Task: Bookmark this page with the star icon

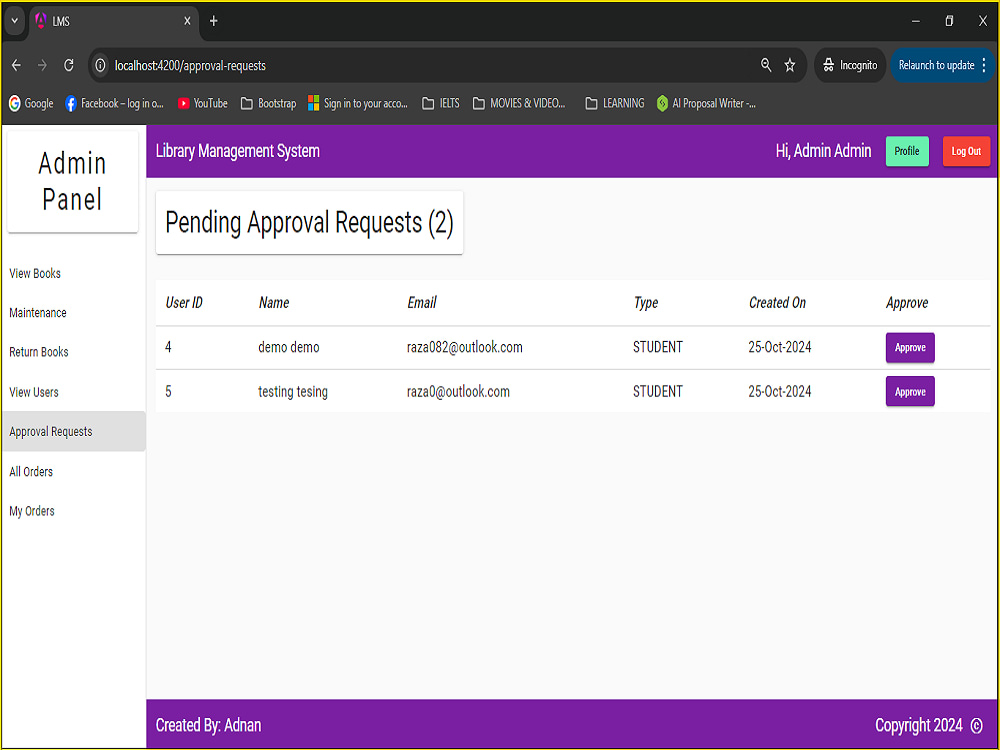Action: [790, 65]
